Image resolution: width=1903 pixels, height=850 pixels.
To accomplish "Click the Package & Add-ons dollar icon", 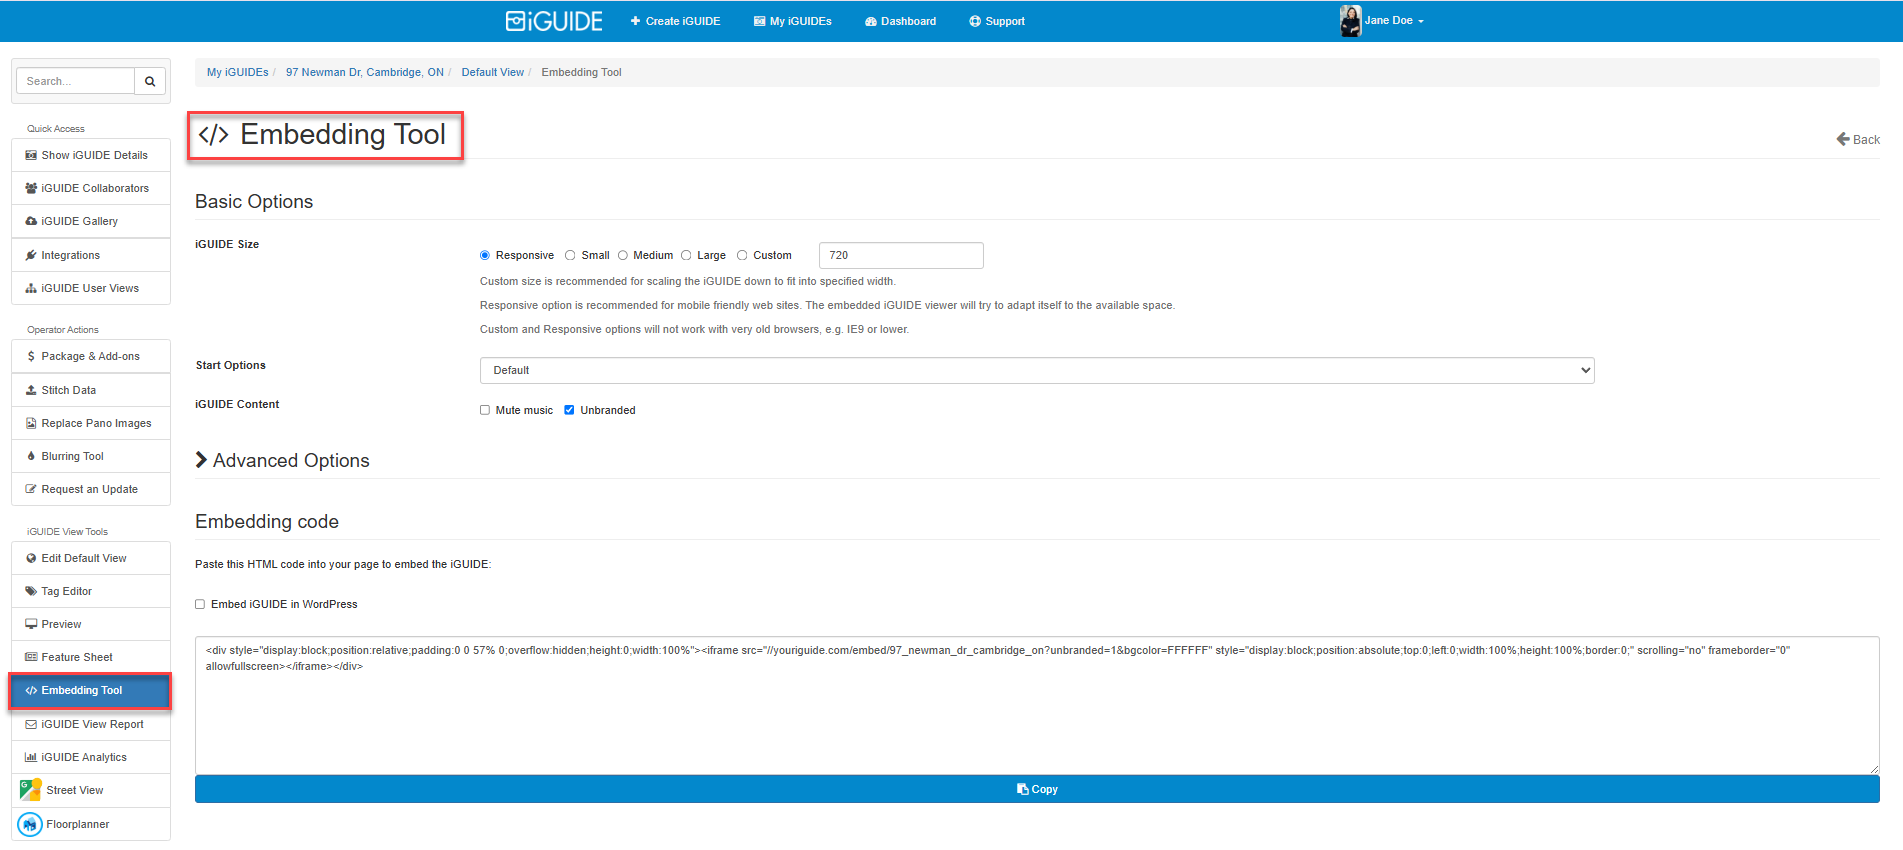I will coord(31,356).
